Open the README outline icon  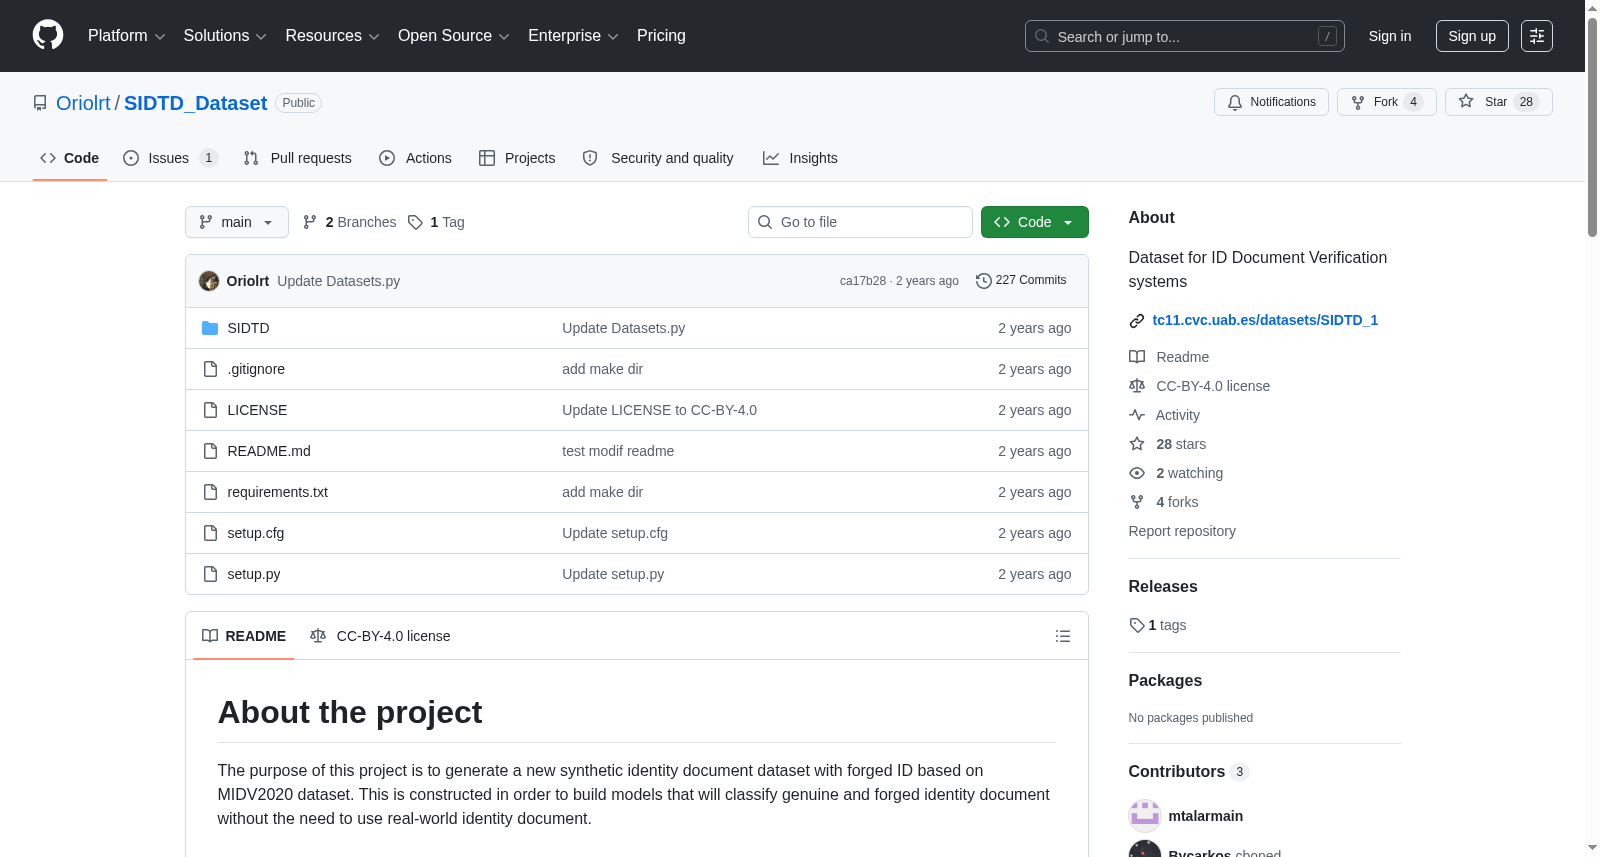point(1063,636)
